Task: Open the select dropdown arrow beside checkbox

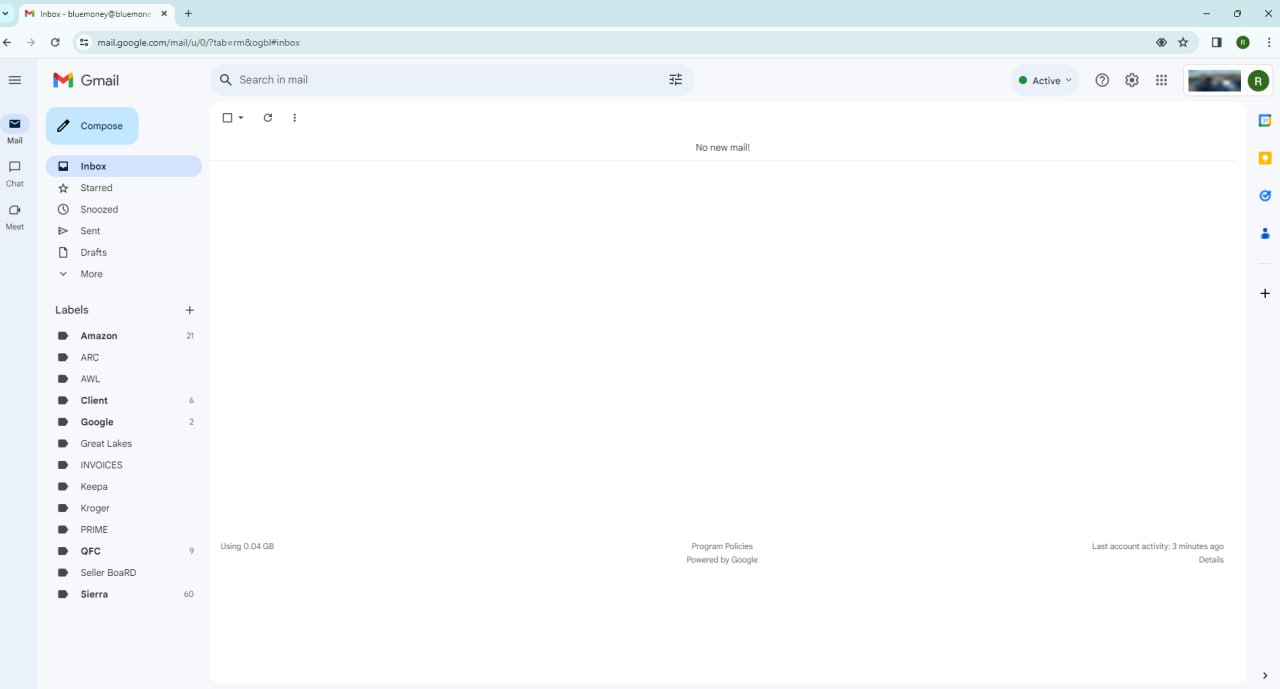Action: click(x=241, y=118)
